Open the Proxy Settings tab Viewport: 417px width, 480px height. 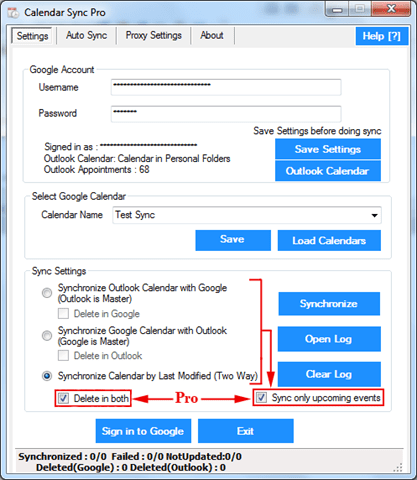pos(153,35)
